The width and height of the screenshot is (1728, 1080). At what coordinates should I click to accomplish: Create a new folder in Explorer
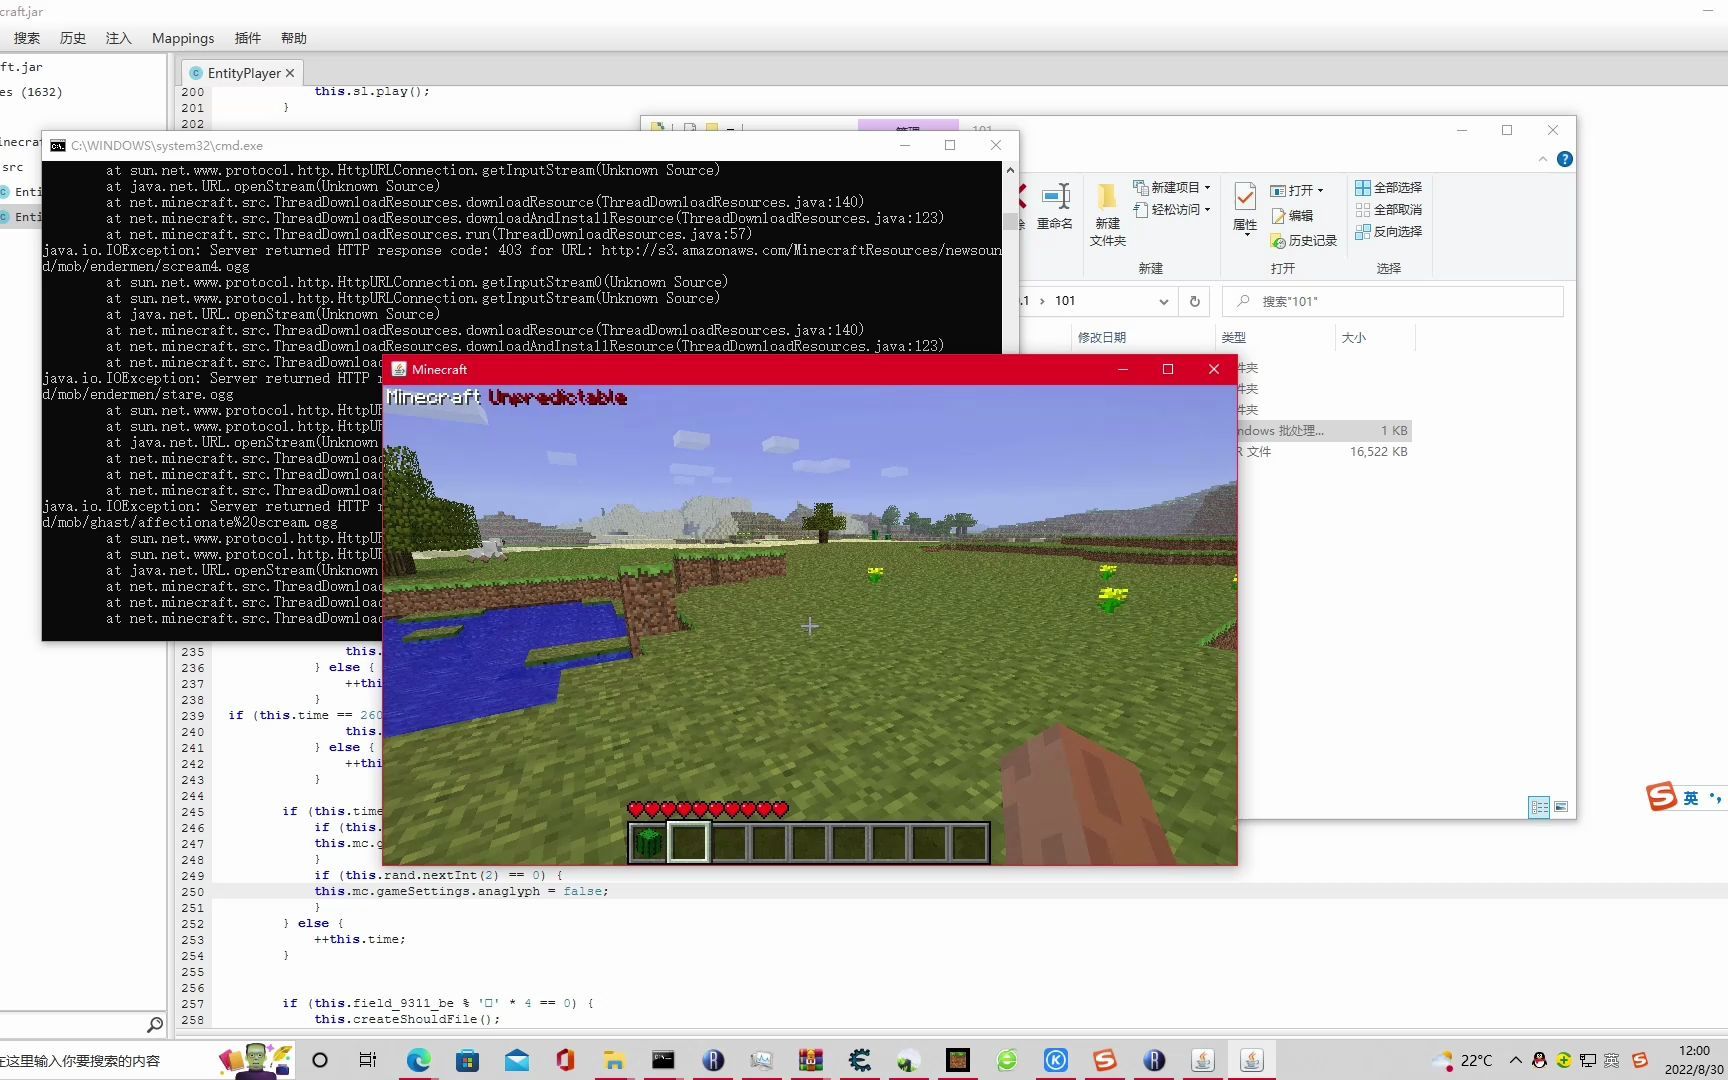[x=1107, y=214]
